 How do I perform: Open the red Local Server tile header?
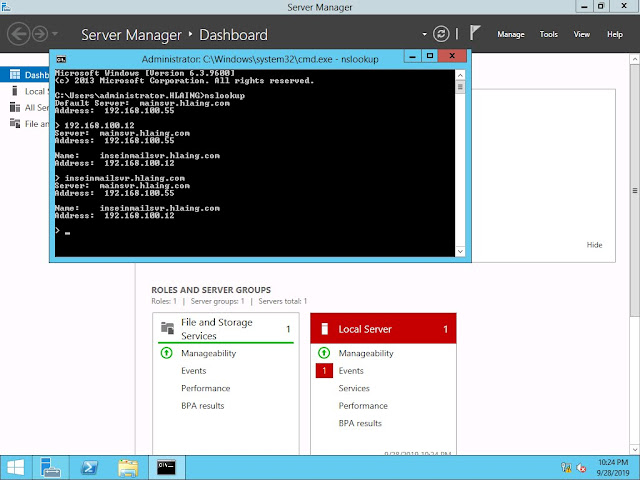(x=383, y=329)
